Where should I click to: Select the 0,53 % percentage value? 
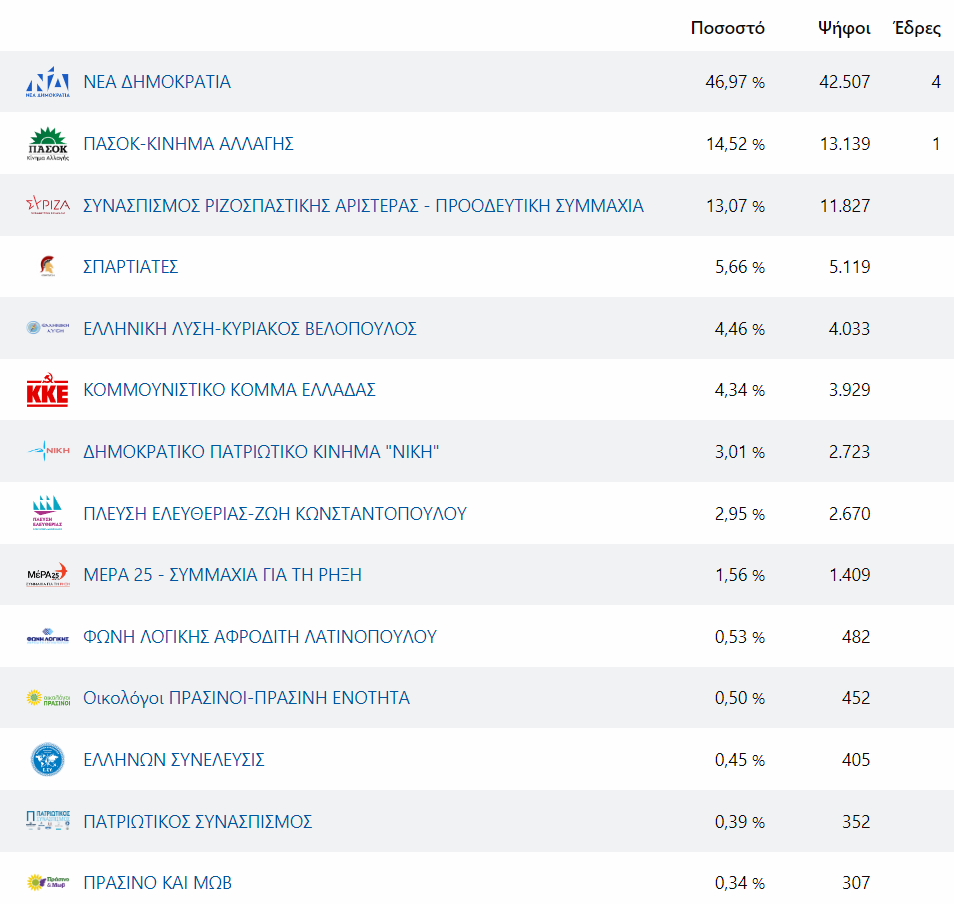[740, 636]
